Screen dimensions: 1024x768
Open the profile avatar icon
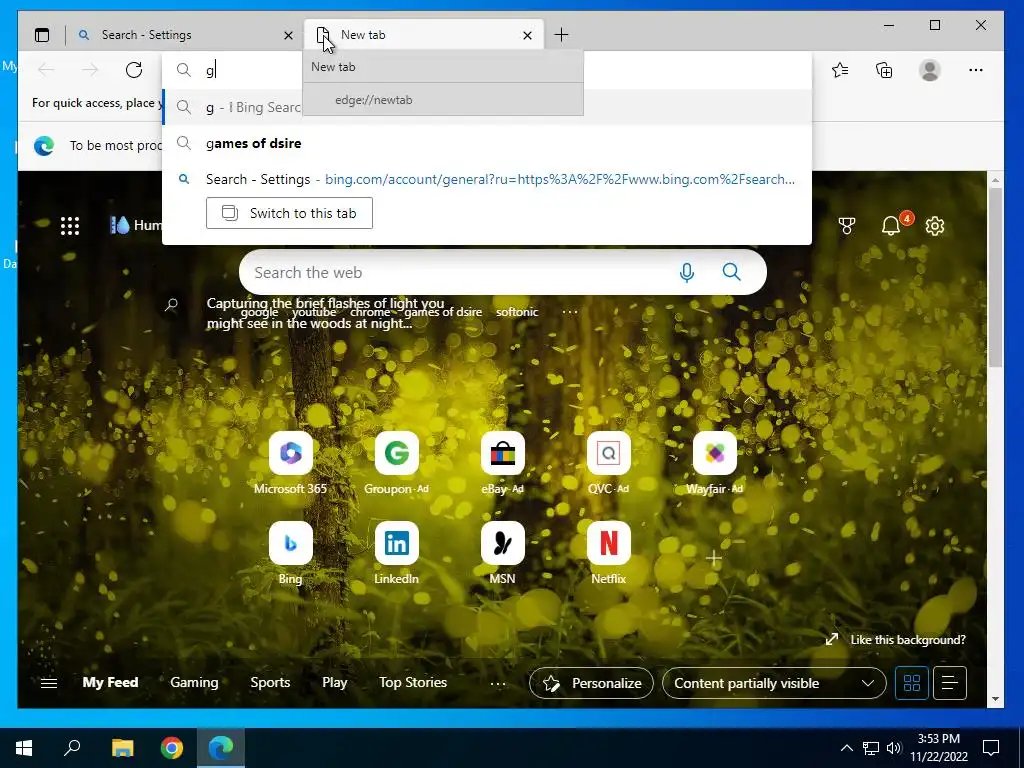929,70
